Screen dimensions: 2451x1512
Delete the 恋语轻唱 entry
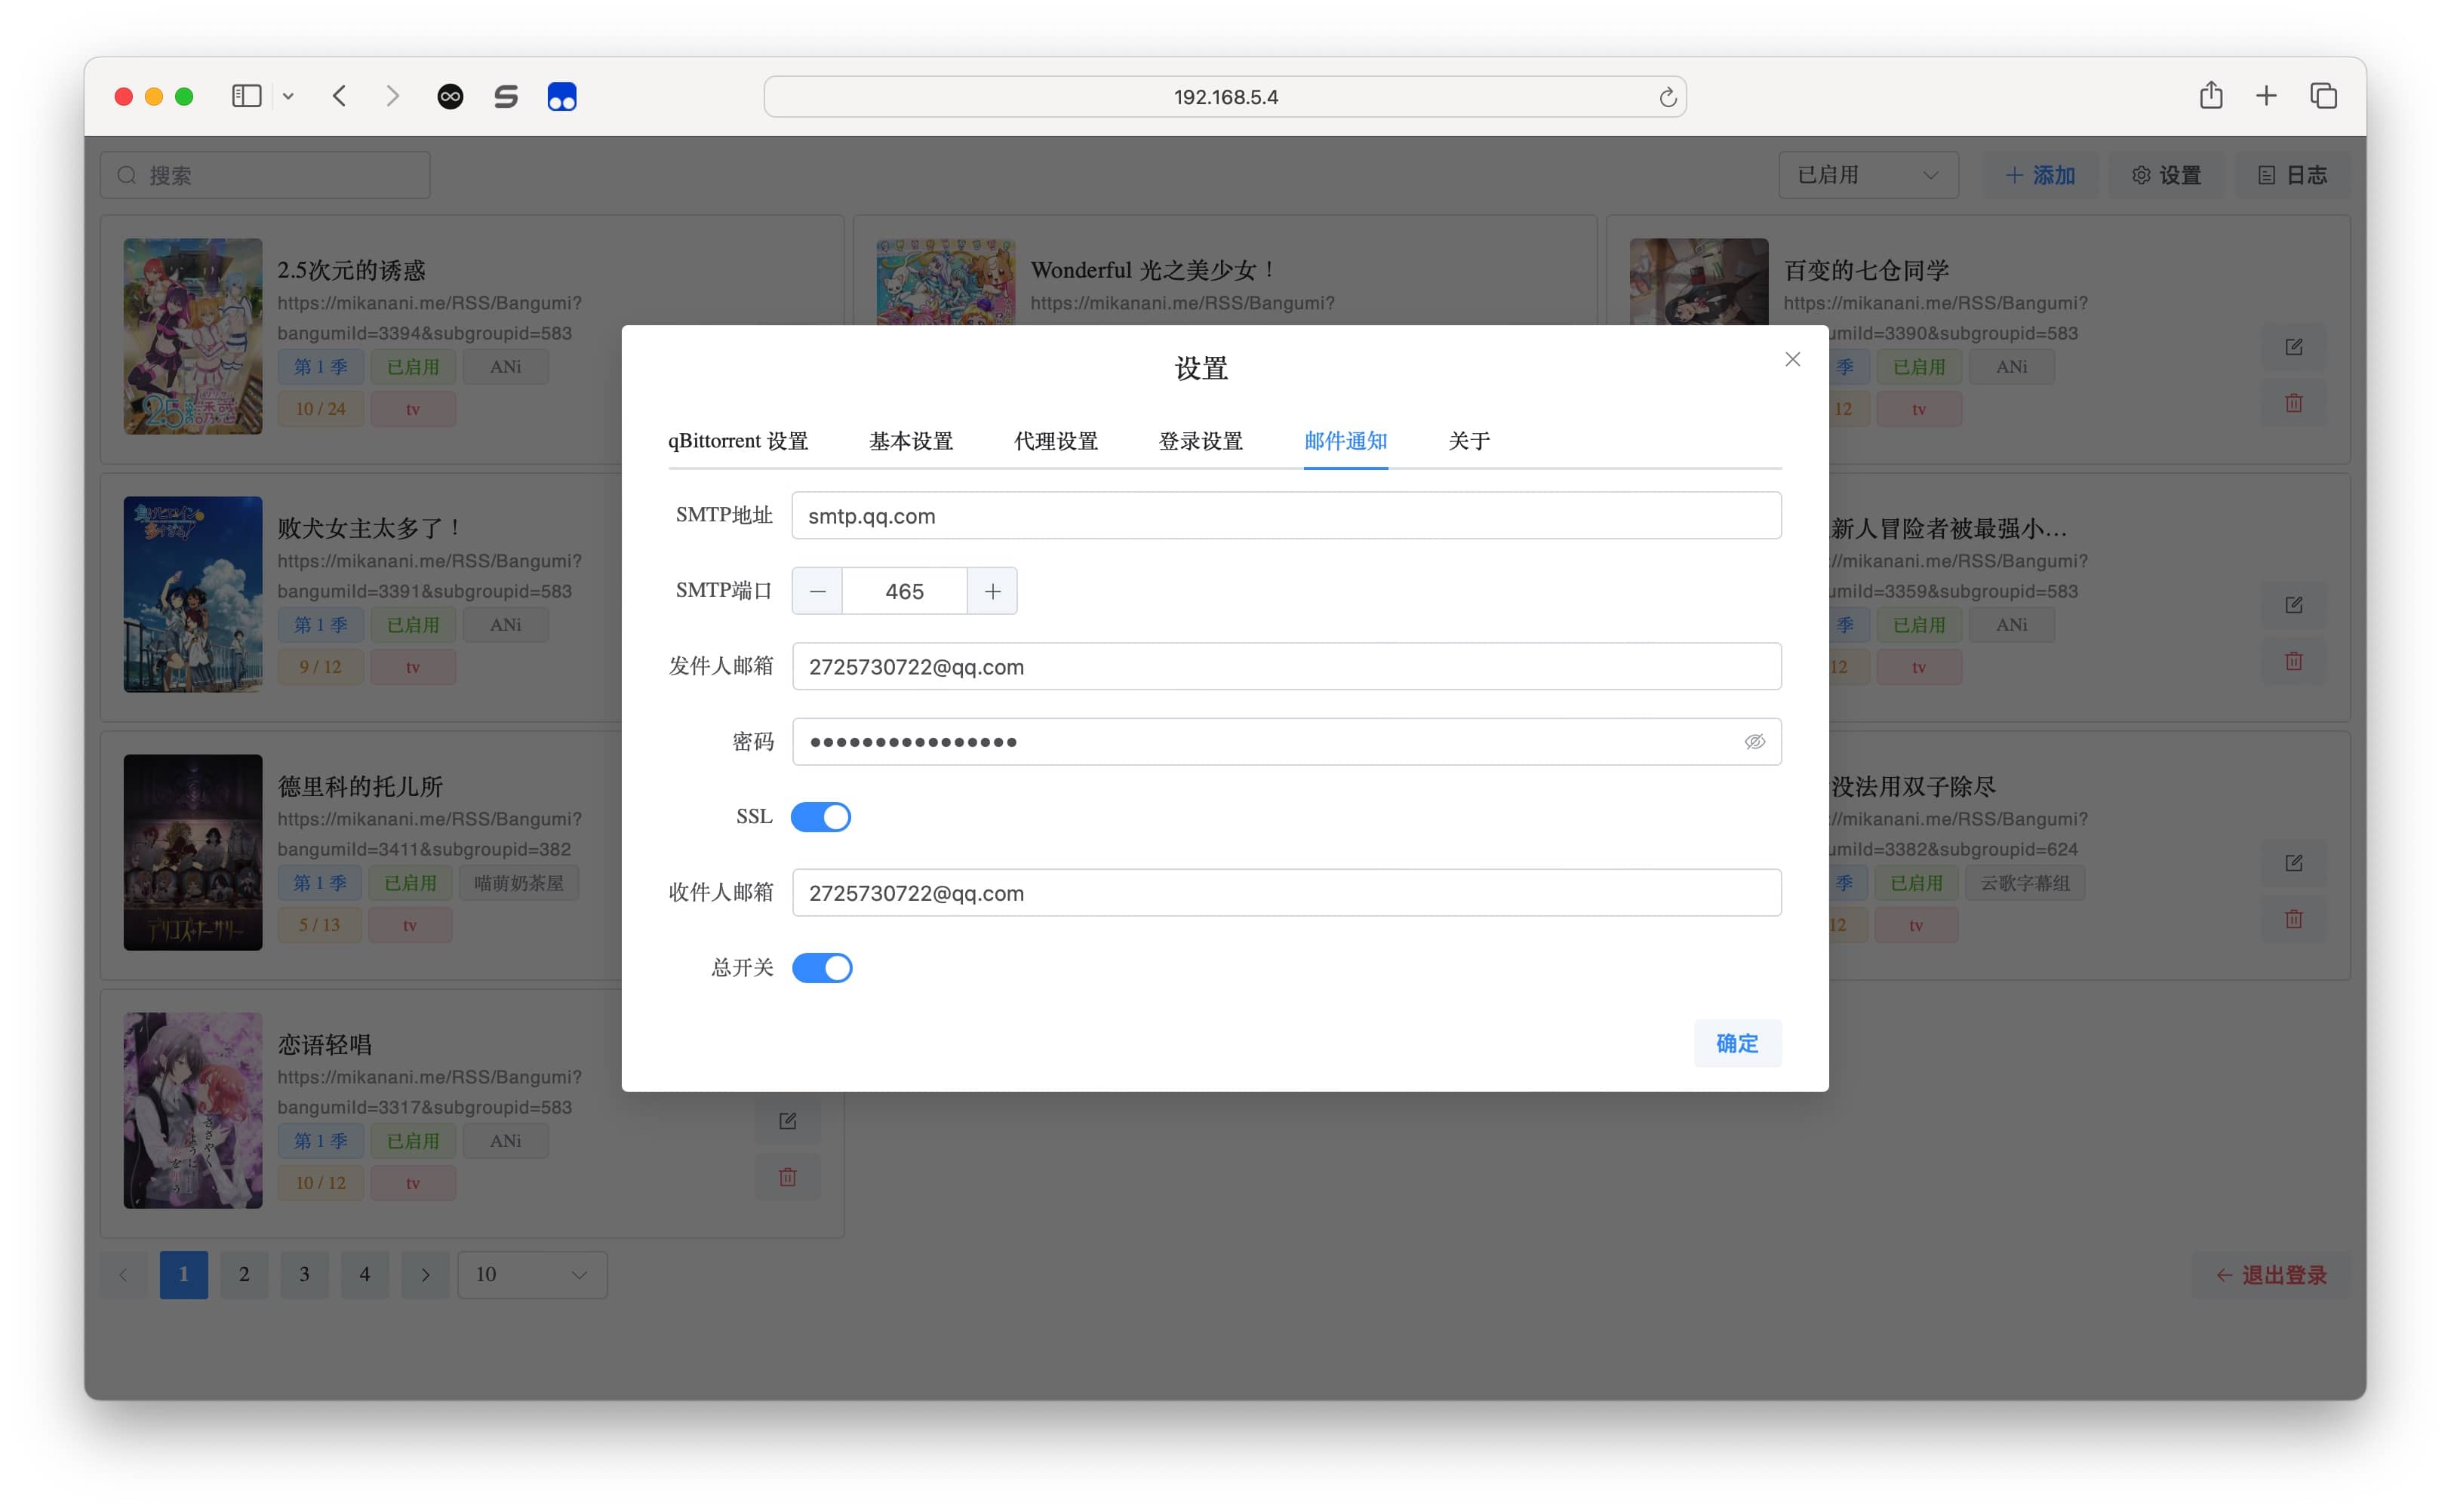click(x=787, y=1177)
